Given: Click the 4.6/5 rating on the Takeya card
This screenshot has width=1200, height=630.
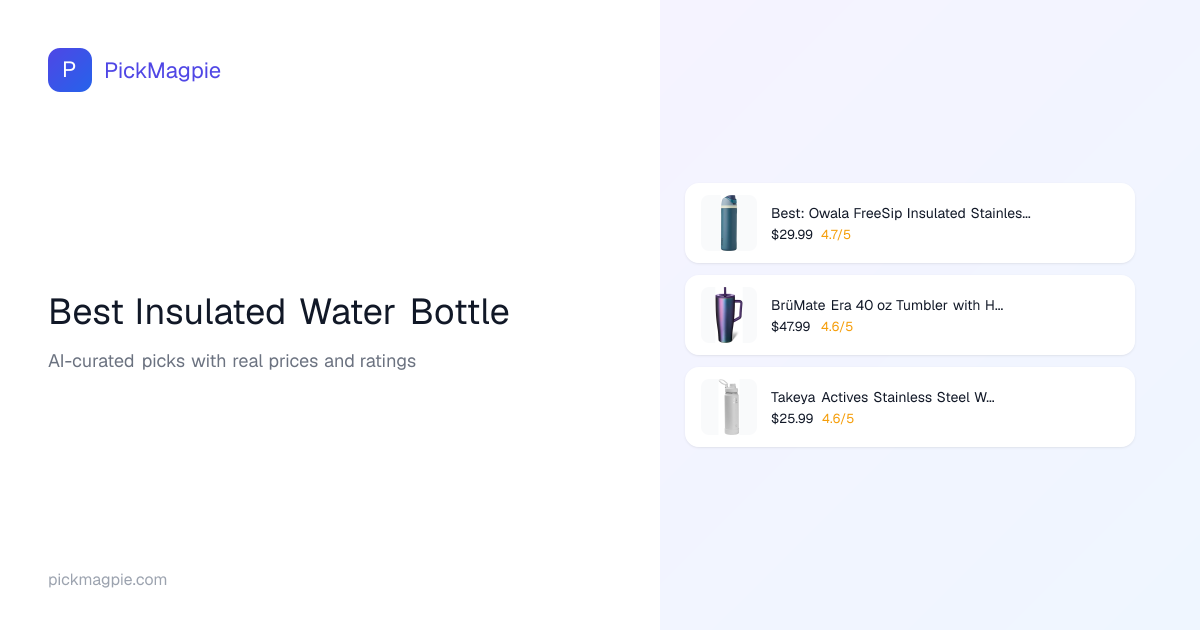Looking at the screenshot, I should (x=838, y=419).
